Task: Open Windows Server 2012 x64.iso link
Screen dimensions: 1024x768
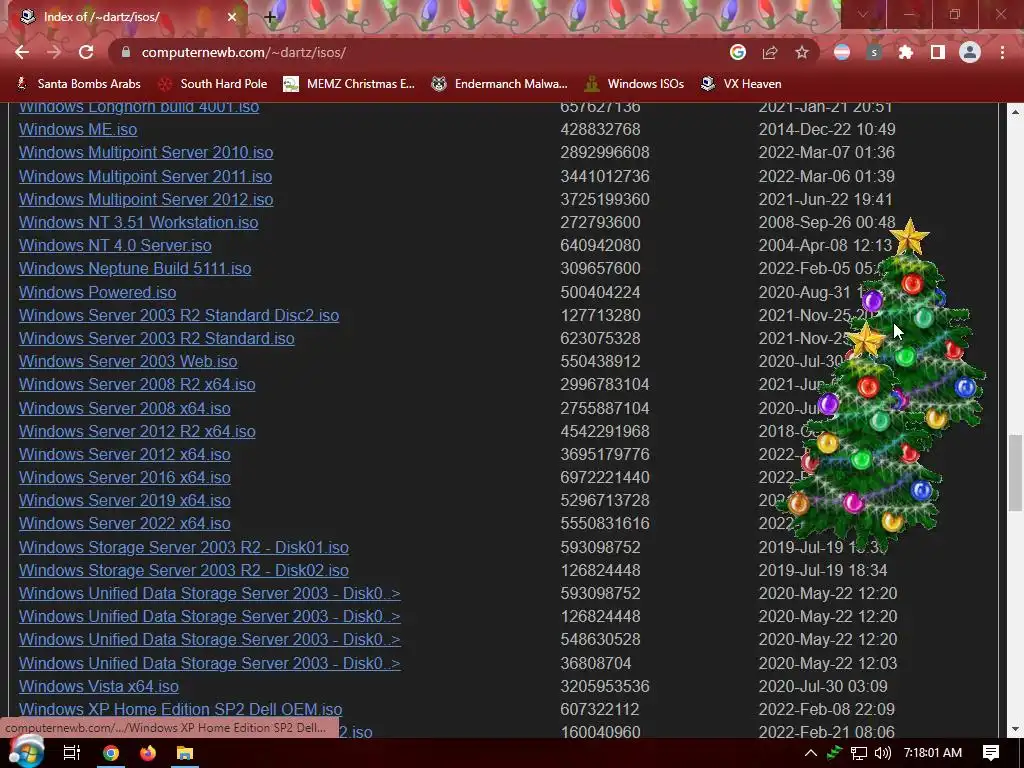Action: pyautogui.click(x=125, y=454)
